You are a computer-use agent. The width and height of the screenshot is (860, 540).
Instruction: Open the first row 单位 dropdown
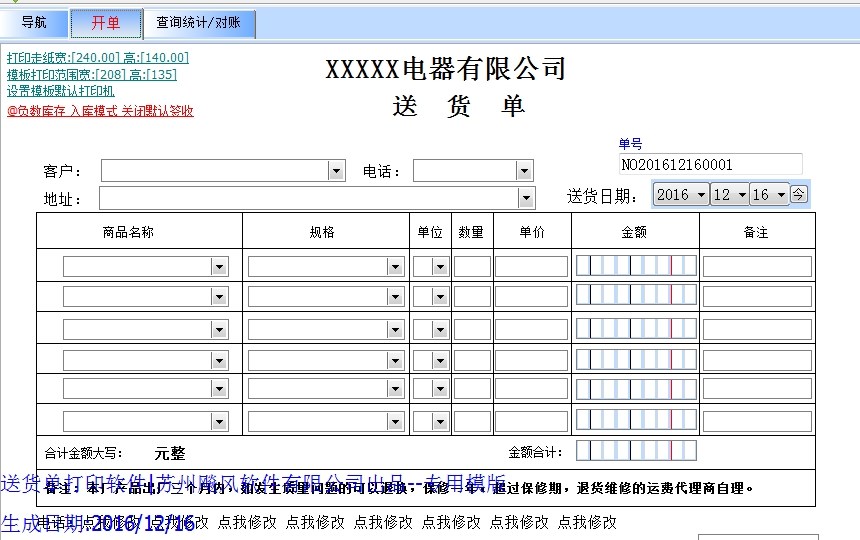439,267
